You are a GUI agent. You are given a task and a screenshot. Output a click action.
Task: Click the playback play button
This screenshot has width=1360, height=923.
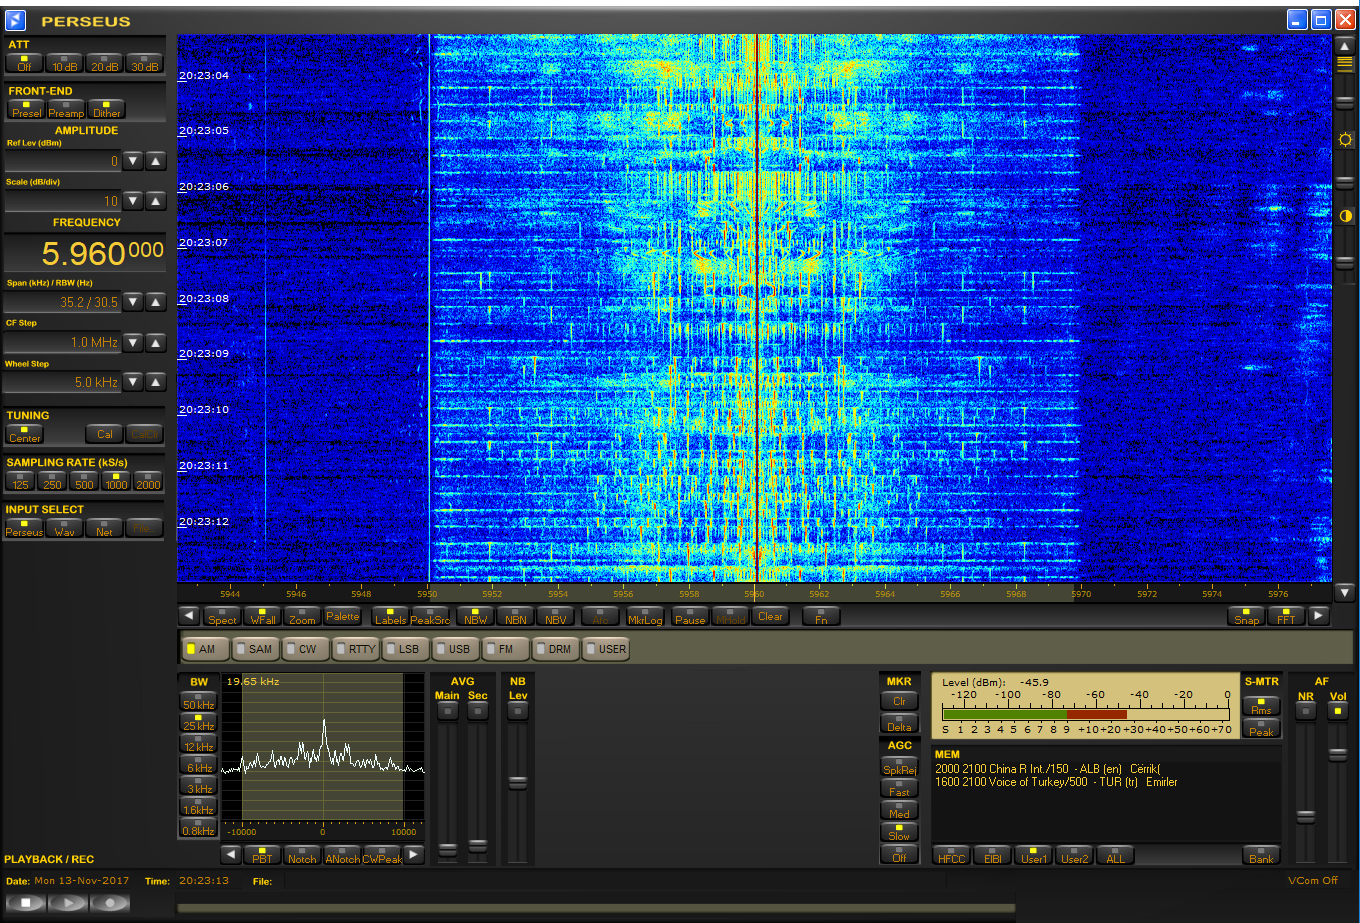pos(67,902)
